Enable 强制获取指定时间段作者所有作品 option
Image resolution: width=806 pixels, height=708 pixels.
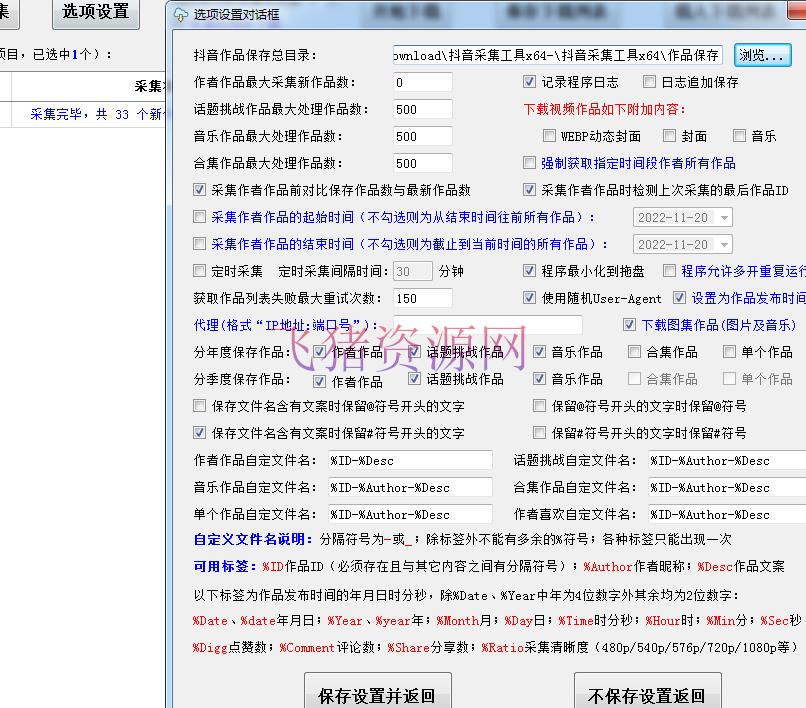pyautogui.click(x=529, y=162)
